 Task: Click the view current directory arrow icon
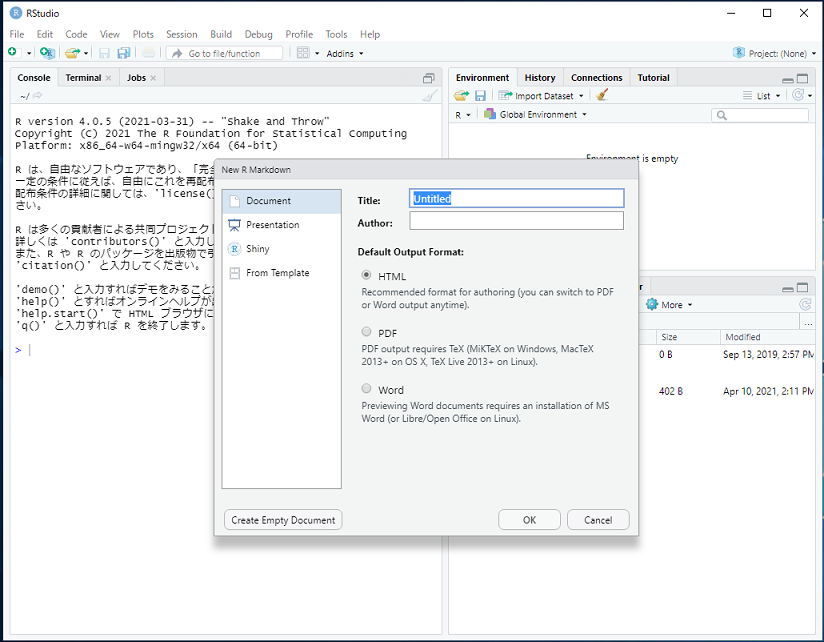click(37, 96)
